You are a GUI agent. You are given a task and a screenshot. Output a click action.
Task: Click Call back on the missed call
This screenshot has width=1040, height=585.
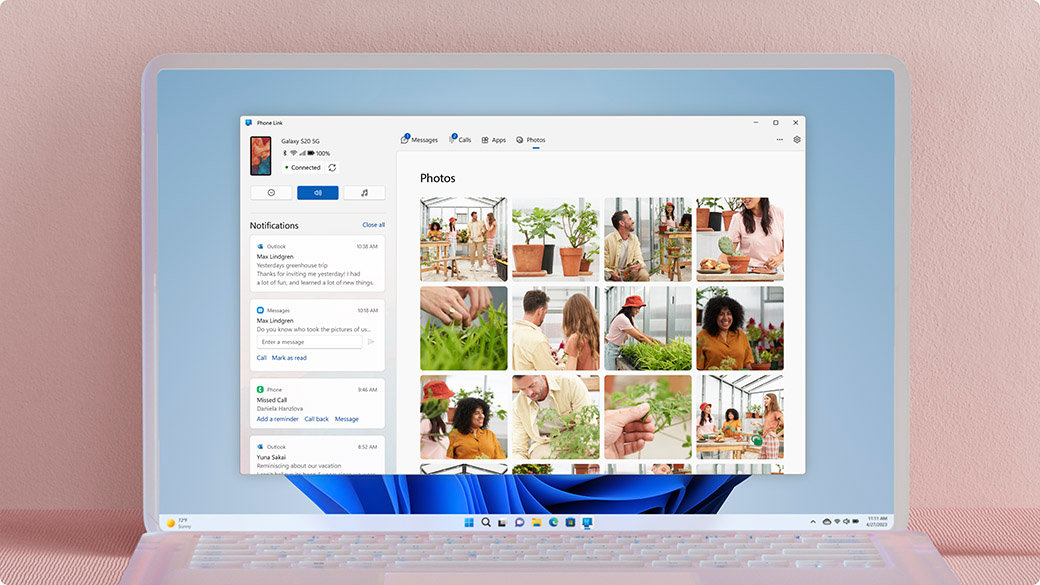[316, 419]
